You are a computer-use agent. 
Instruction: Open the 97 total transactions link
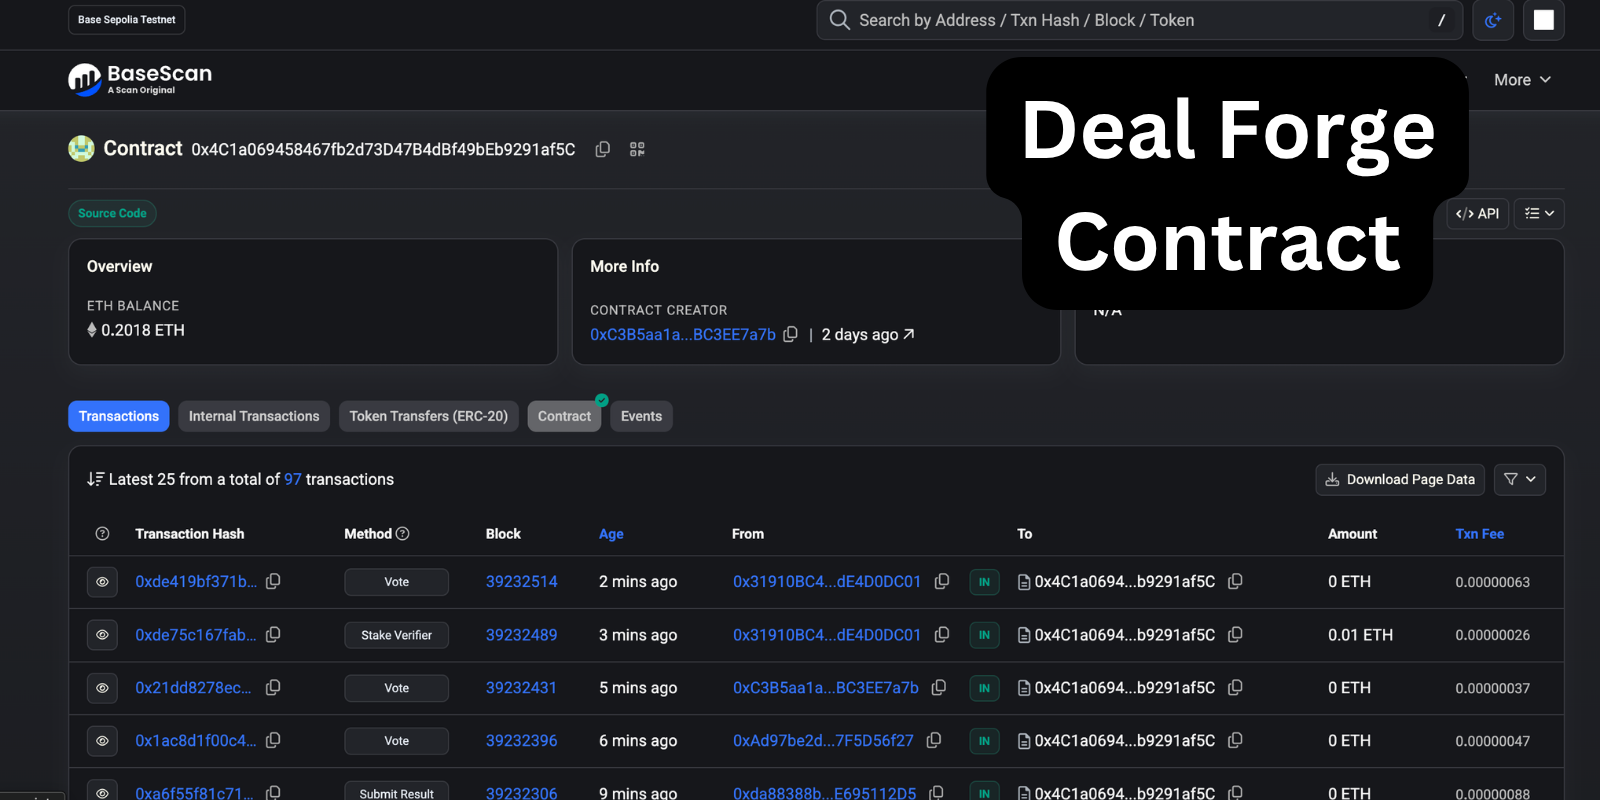click(x=293, y=480)
